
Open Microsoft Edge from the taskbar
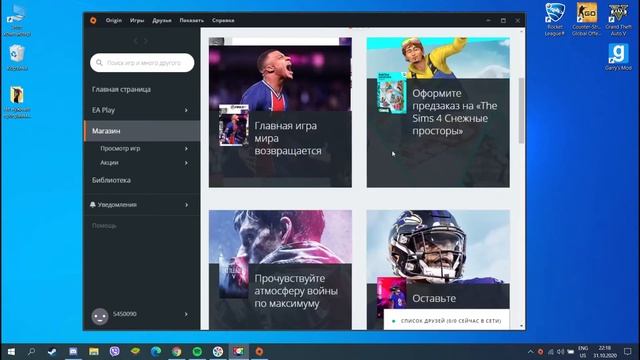156,351
